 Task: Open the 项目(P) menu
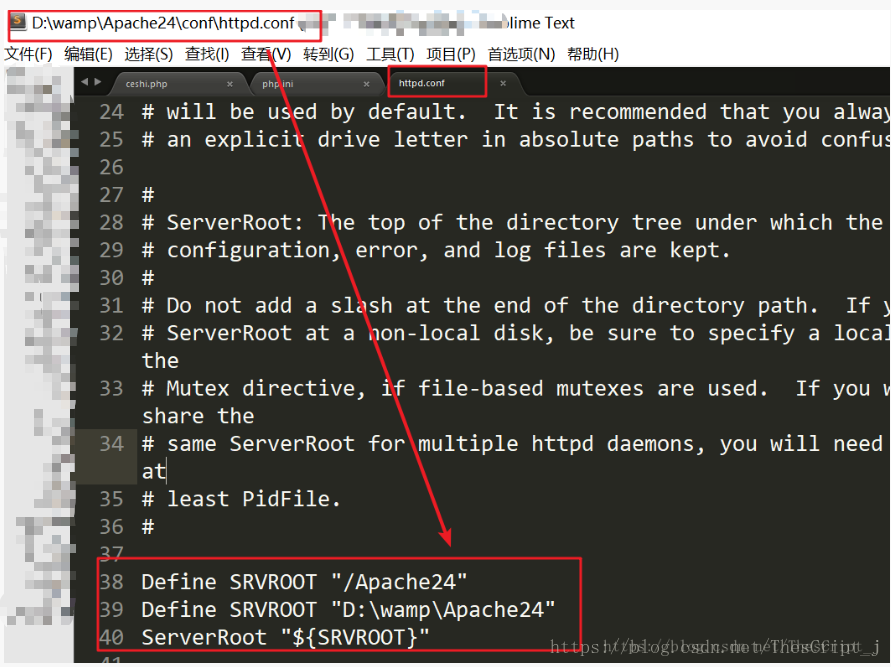pos(451,55)
